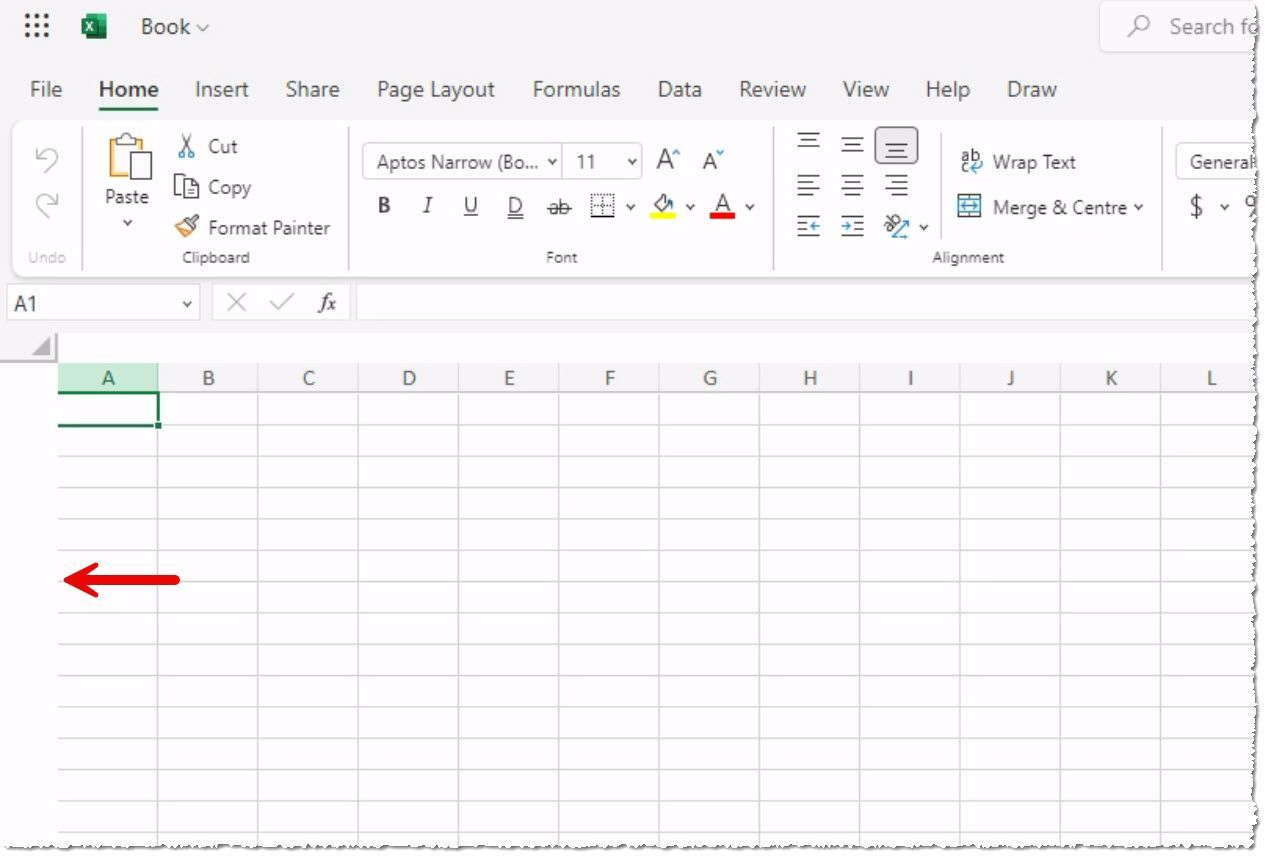Click the Copy icon
Viewport: 1266px width, 858px height.
186,187
